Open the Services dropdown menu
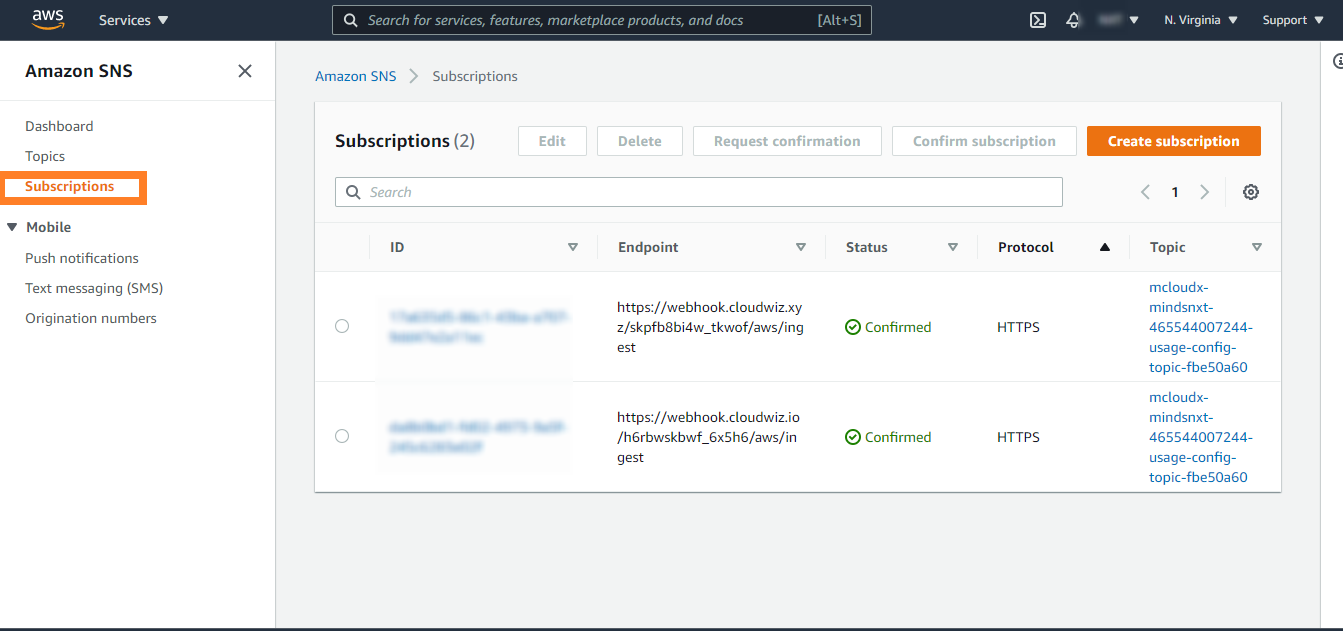The image size is (1343, 631). point(134,20)
